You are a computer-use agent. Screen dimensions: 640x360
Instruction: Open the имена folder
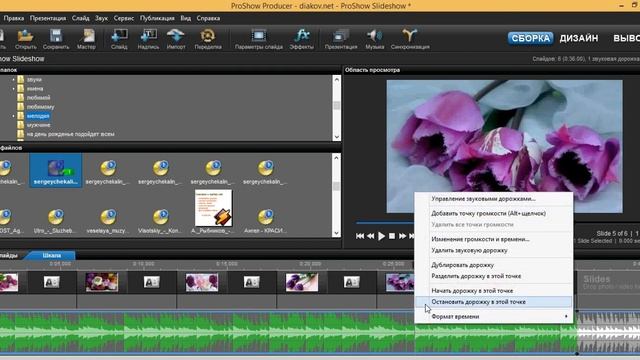click(x=35, y=89)
